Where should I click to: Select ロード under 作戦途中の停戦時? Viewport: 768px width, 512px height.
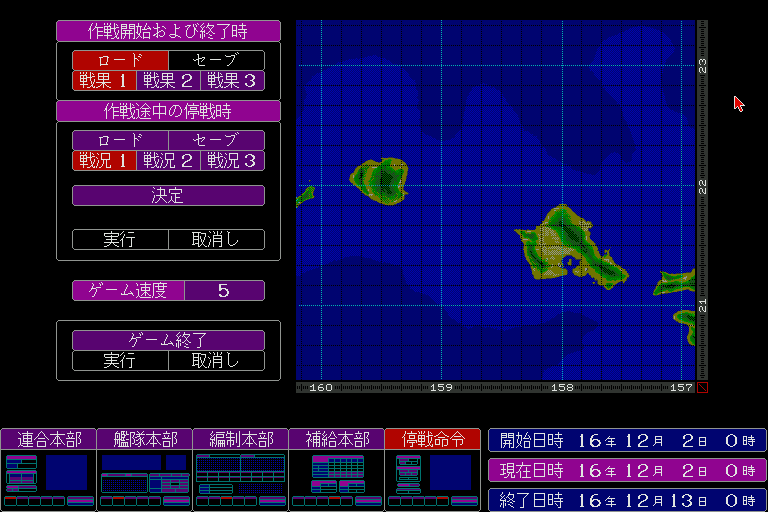(x=120, y=141)
